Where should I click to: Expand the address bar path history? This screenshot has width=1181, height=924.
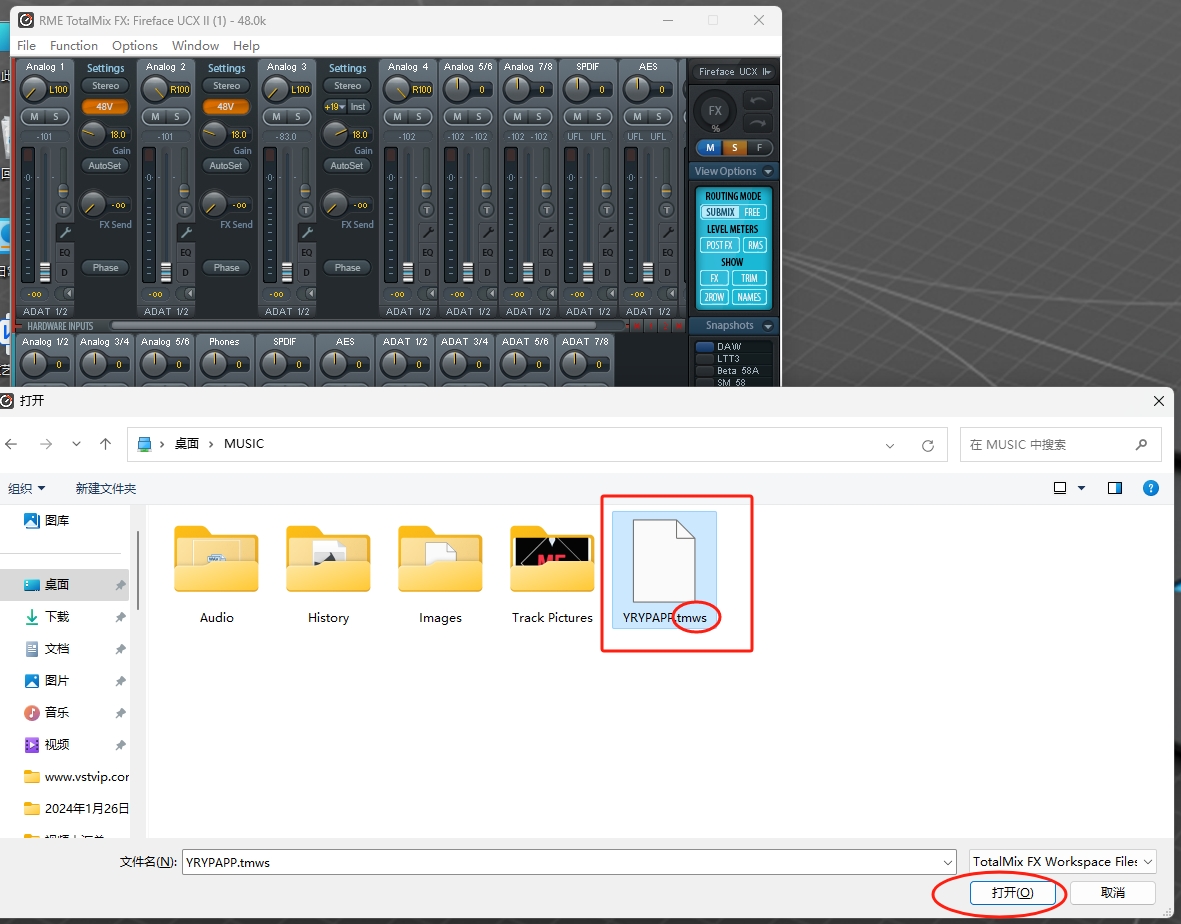pyautogui.click(x=890, y=445)
